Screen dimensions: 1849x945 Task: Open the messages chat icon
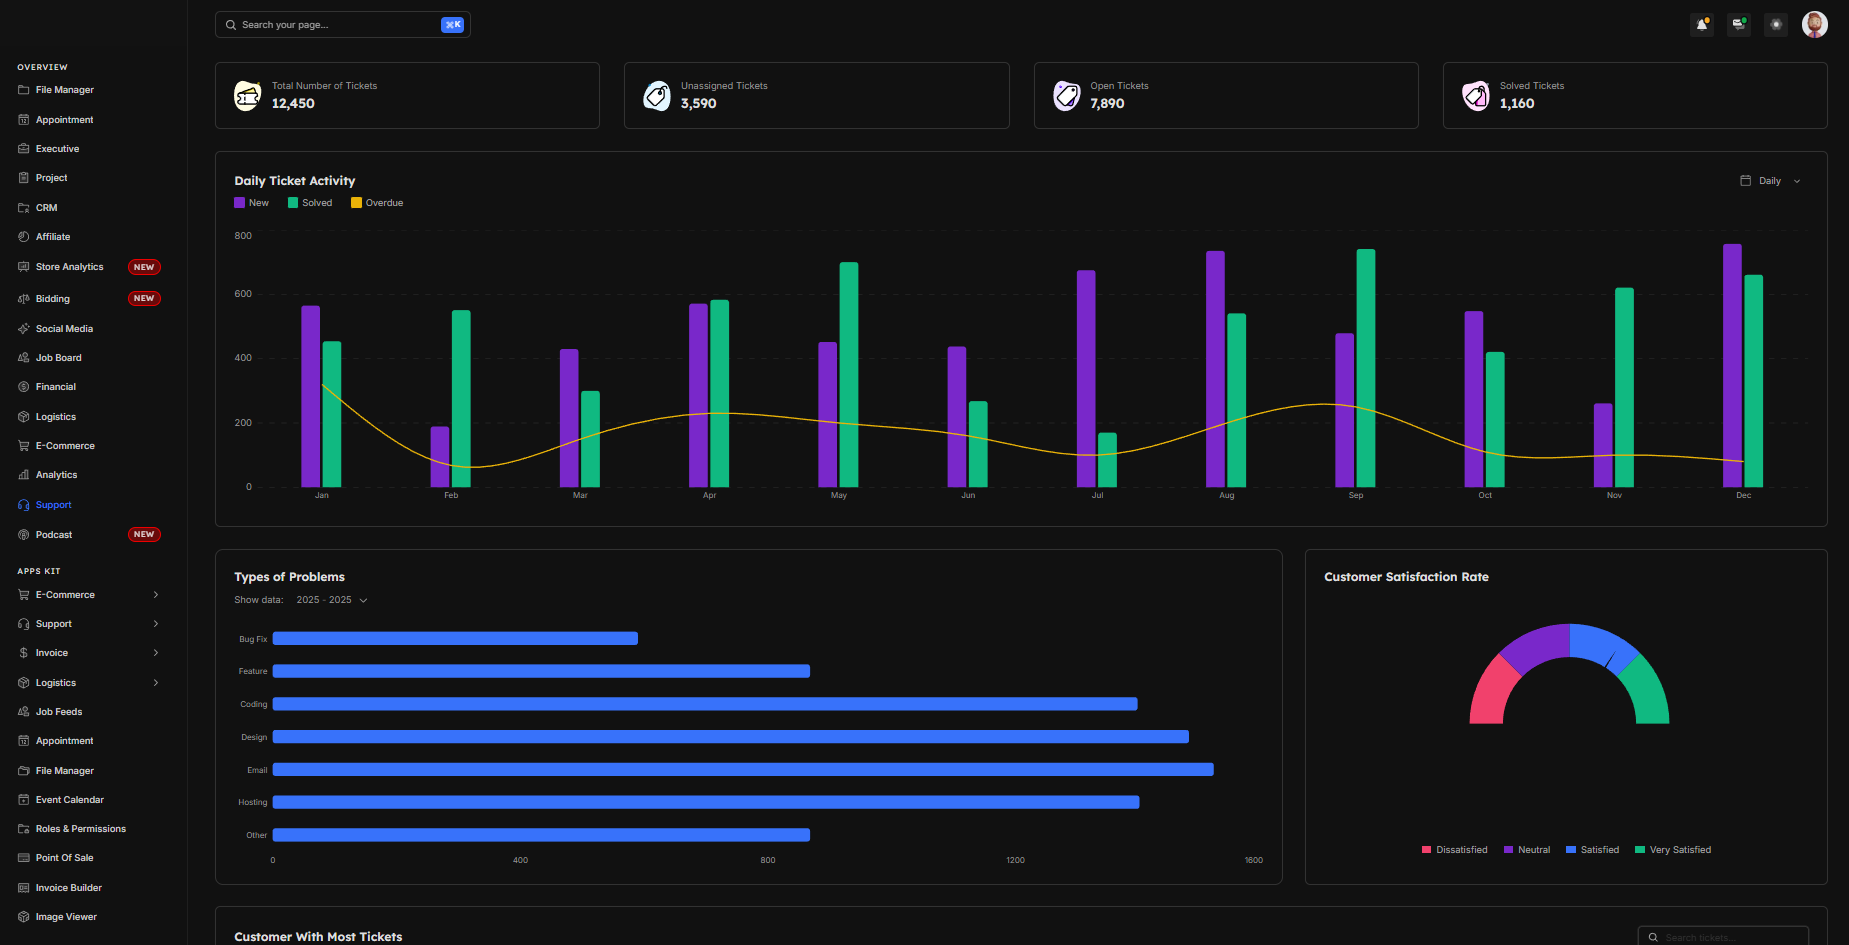pos(1739,25)
